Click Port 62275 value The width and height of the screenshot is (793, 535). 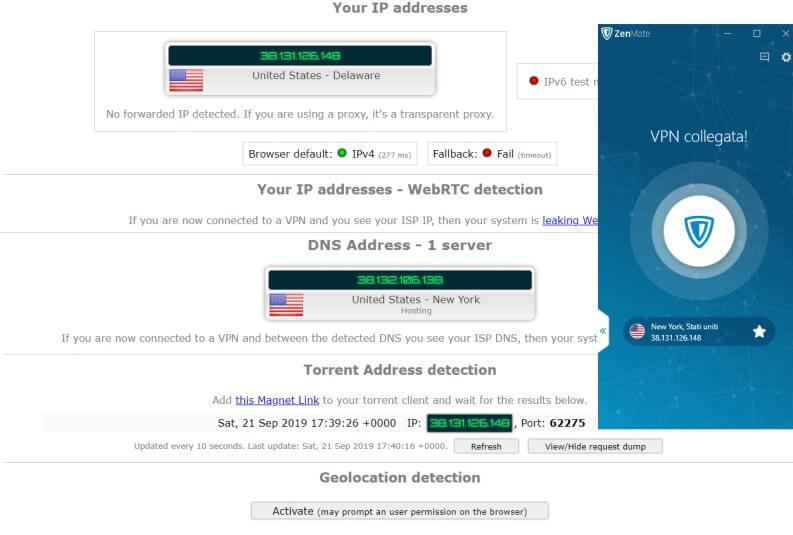click(x=567, y=423)
